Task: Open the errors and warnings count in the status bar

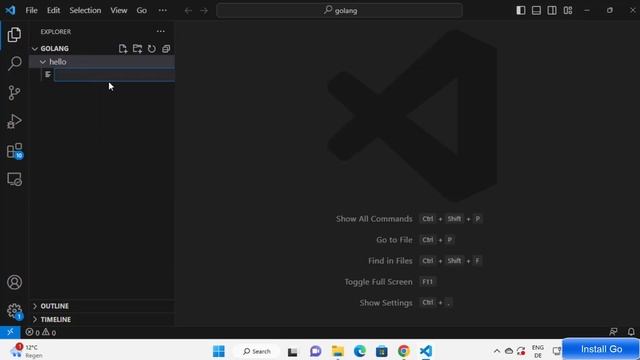Action: click(x=41, y=332)
